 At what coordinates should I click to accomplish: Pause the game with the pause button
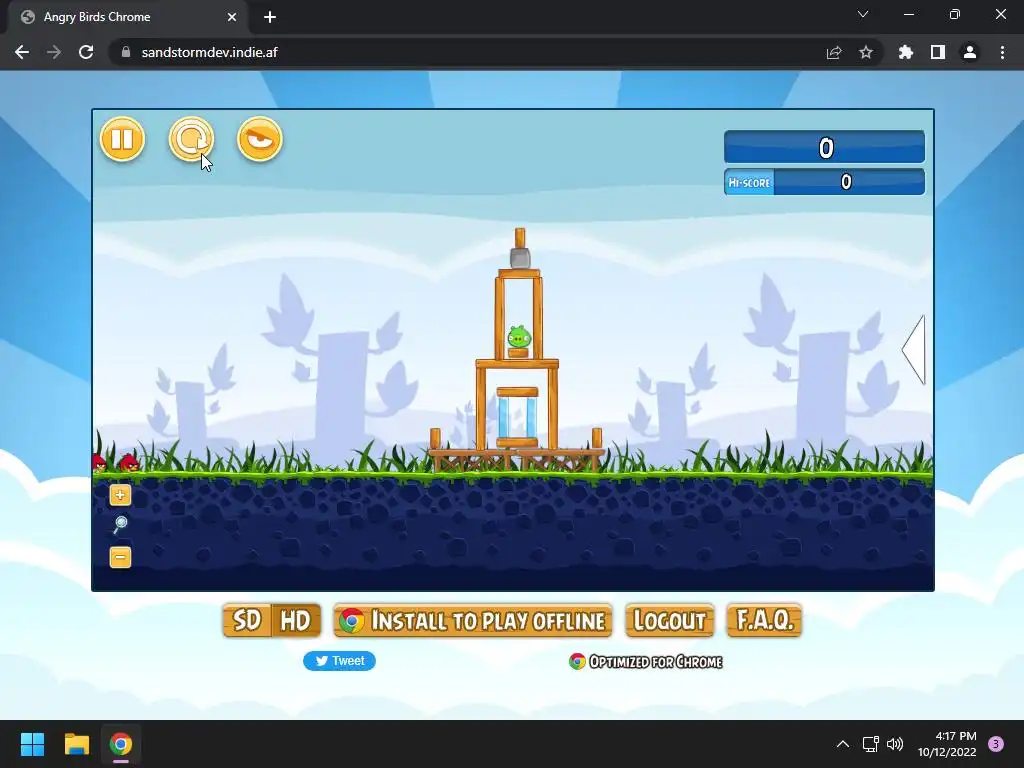[x=122, y=139]
